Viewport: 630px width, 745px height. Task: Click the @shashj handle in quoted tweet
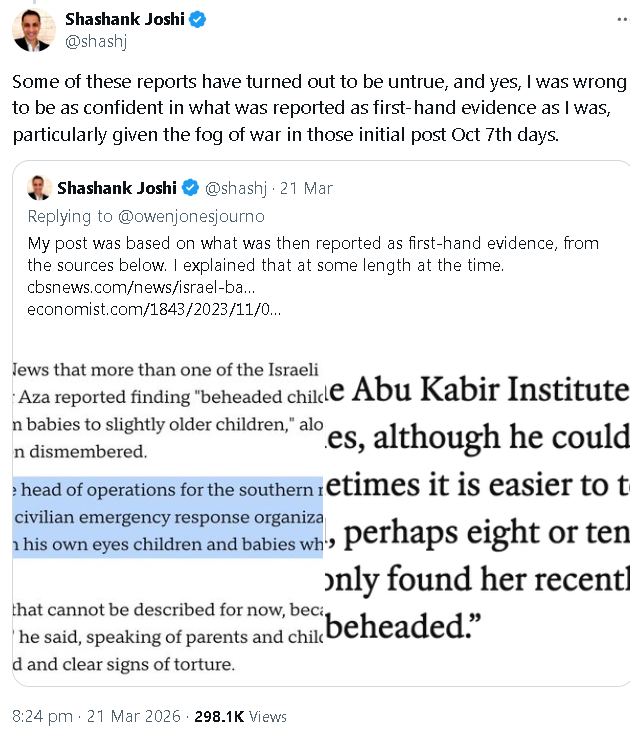(x=236, y=188)
